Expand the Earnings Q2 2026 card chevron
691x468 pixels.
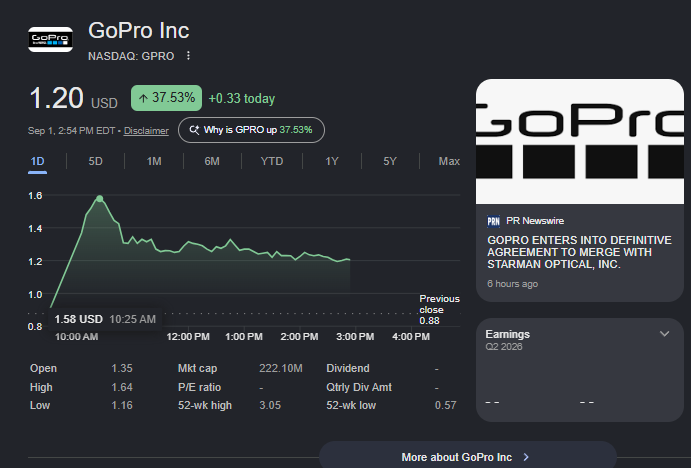point(665,334)
